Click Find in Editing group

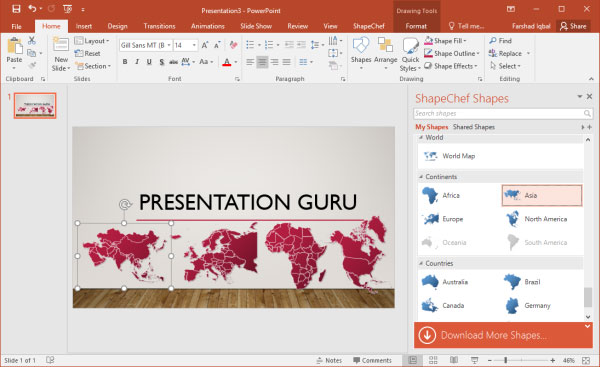[500, 41]
